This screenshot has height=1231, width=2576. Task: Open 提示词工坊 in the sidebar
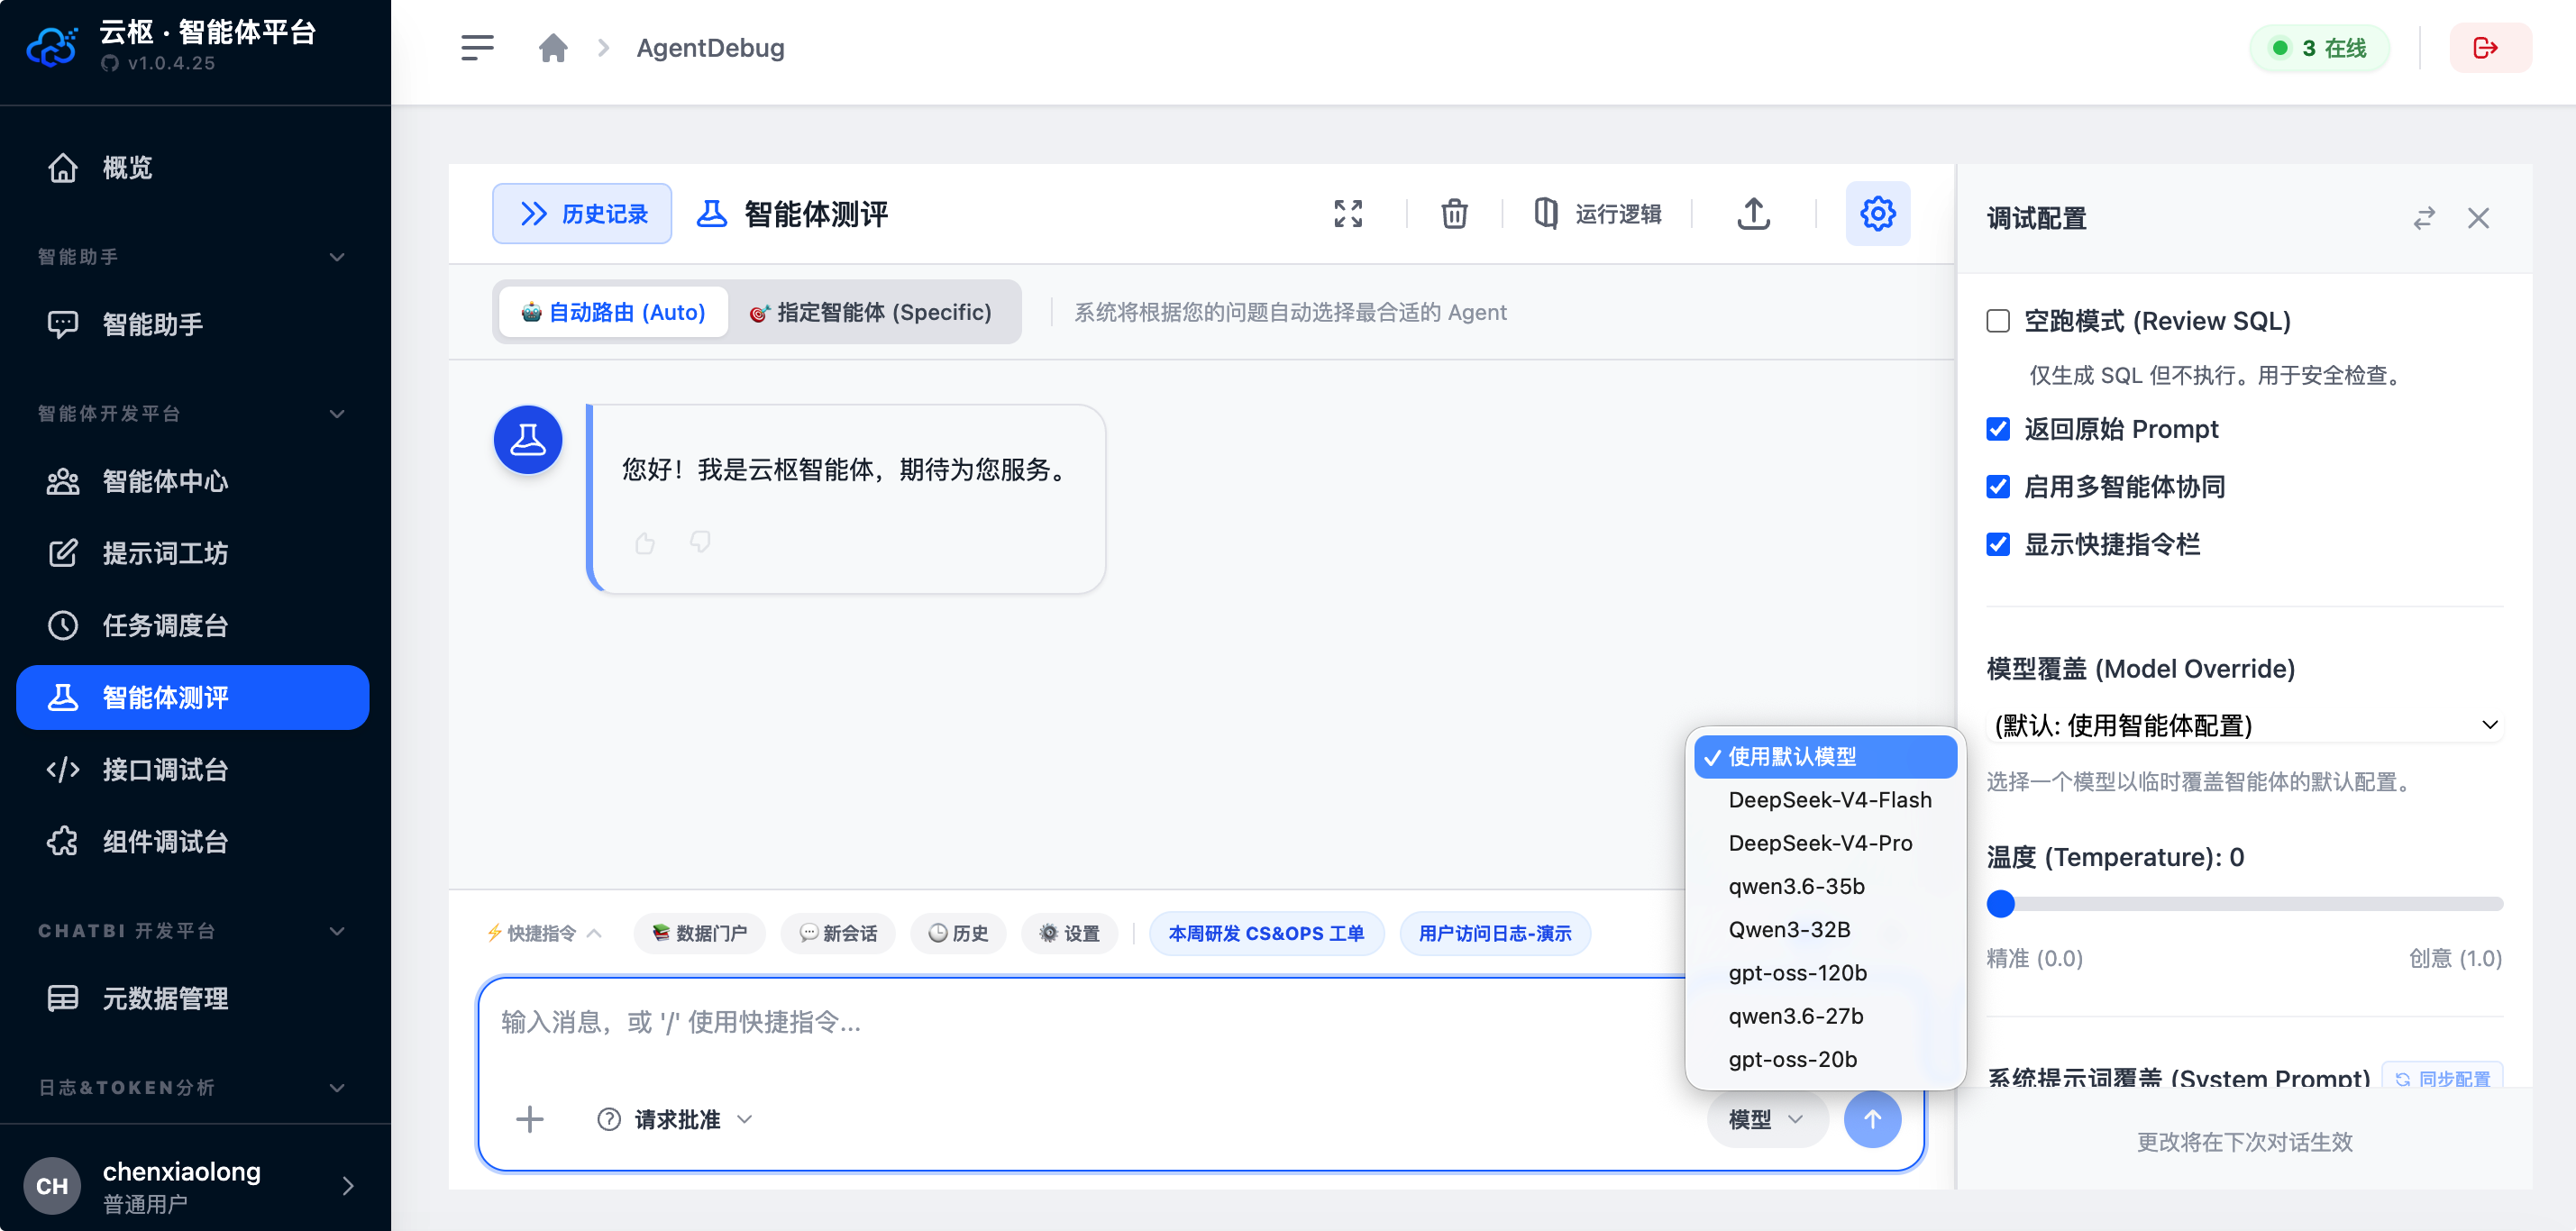(193, 553)
